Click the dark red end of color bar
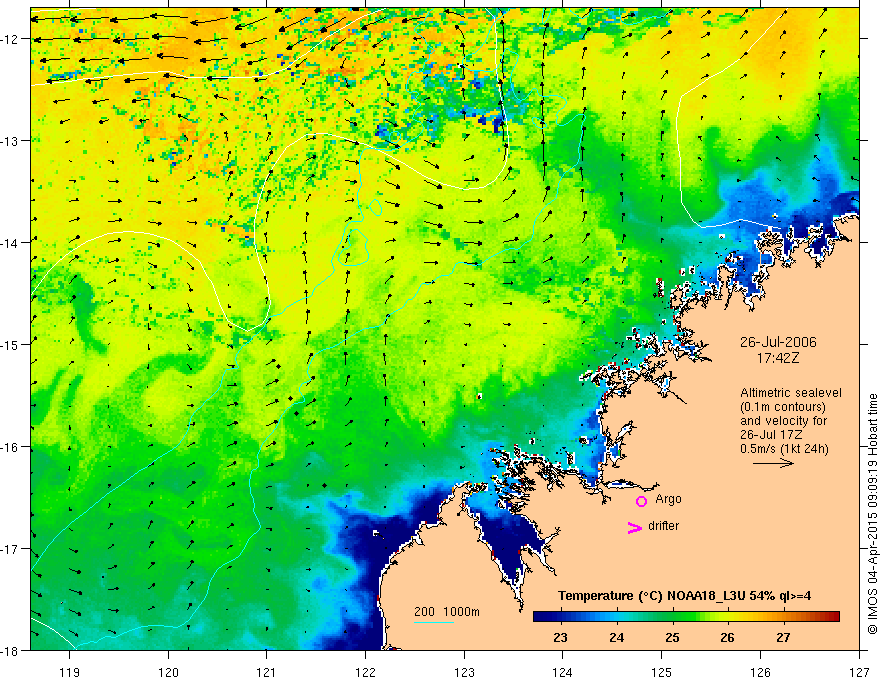The height and width of the screenshot is (680, 880). point(831,617)
